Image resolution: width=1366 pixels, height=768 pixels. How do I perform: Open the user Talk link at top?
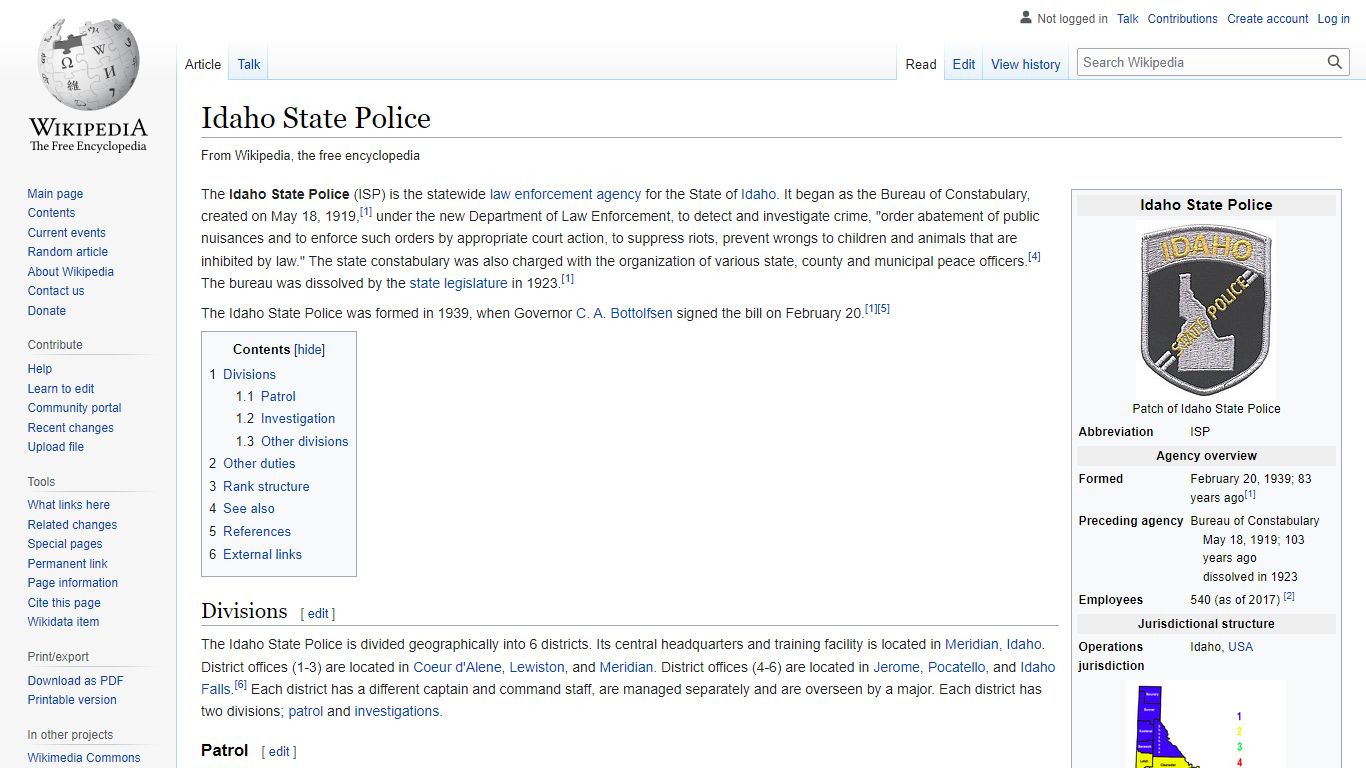click(x=1128, y=19)
